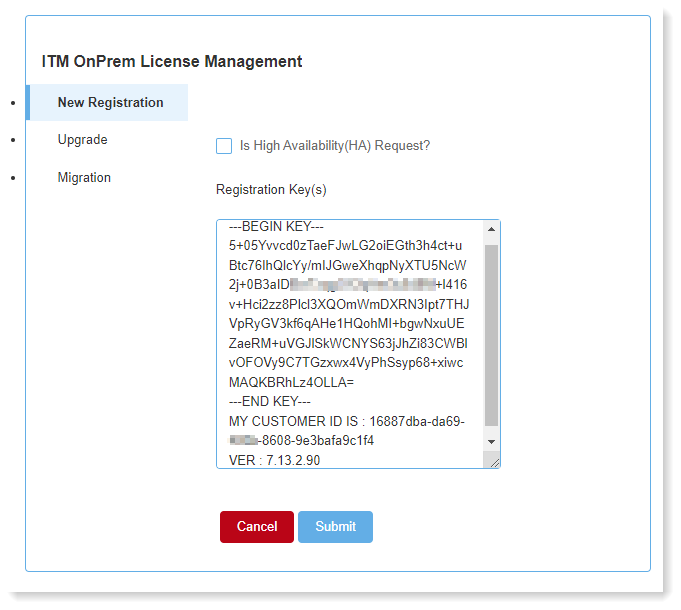Click the up arrow of the key textarea scrollbar
This screenshot has height=610, width=681.
[x=491, y=229]
